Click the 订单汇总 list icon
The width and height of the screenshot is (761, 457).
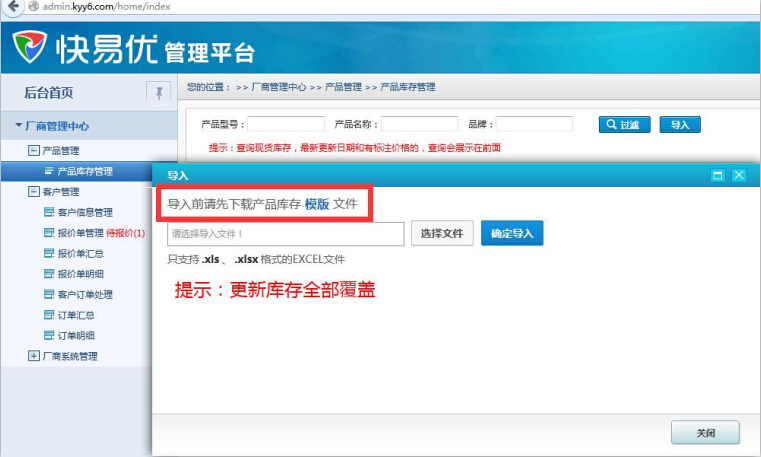(49, 315)
